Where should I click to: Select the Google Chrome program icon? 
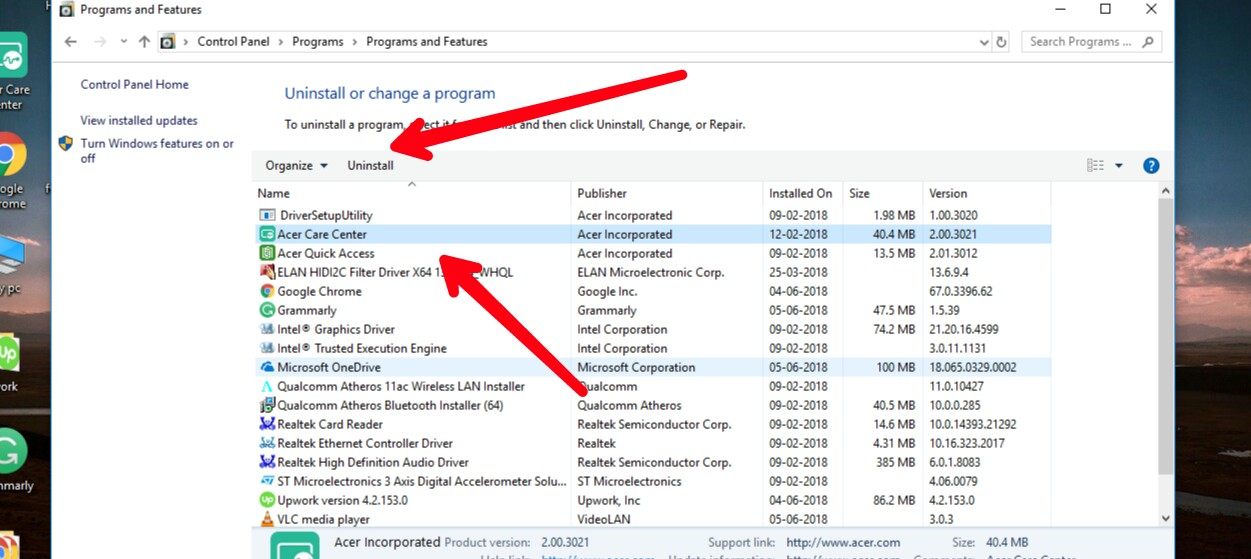267,291
